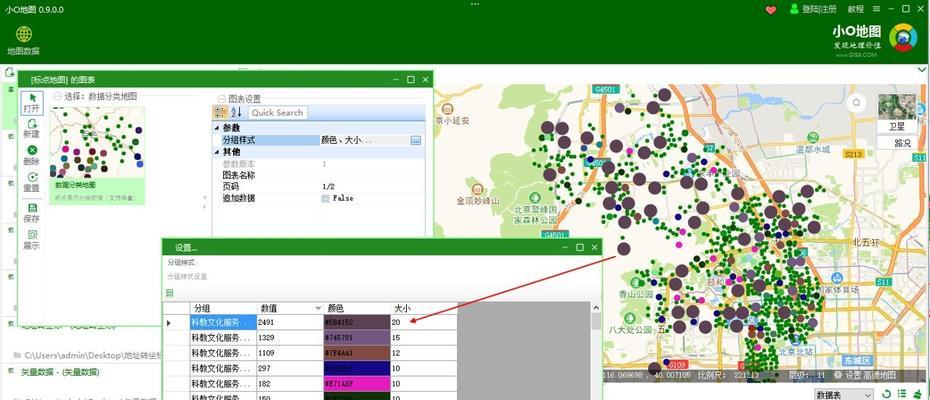This screenshot has height=400, width=930.
Task: Click the 重置 reset icon
Action: pyautogui.click(x=31, y=182)
